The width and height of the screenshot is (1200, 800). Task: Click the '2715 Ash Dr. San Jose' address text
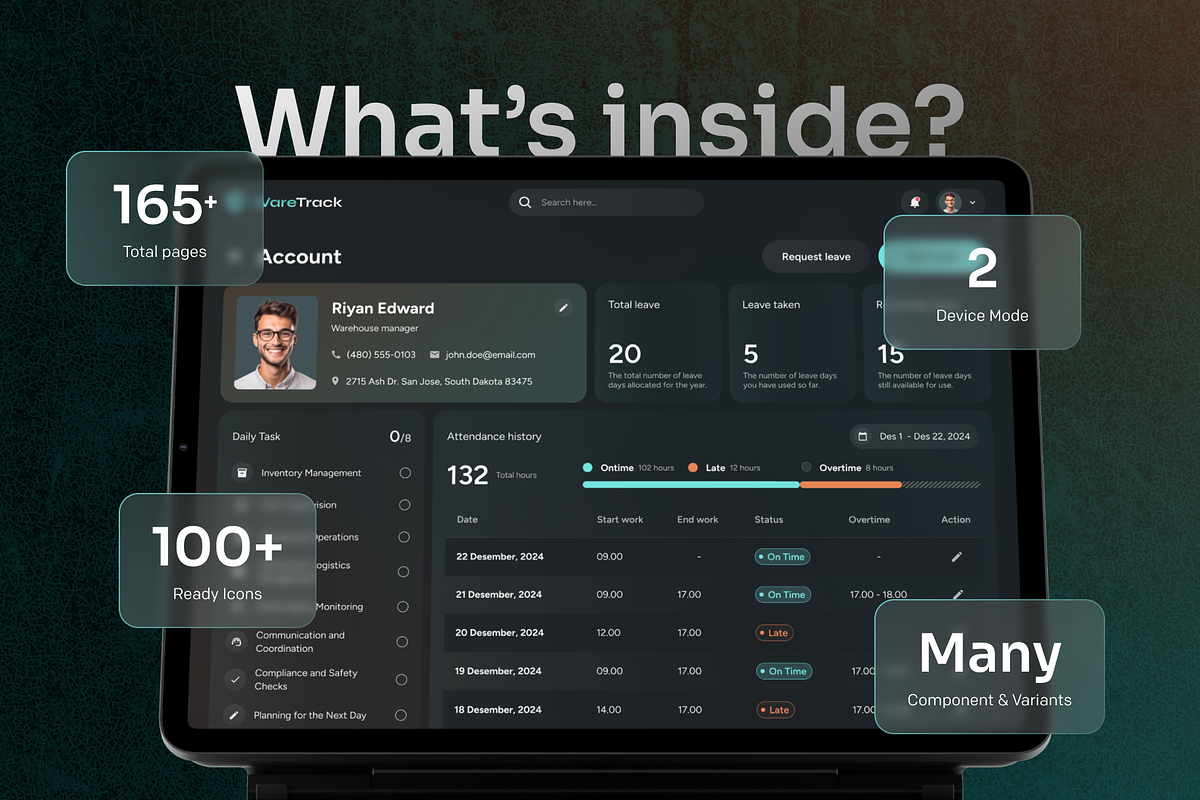pos(439,381)
